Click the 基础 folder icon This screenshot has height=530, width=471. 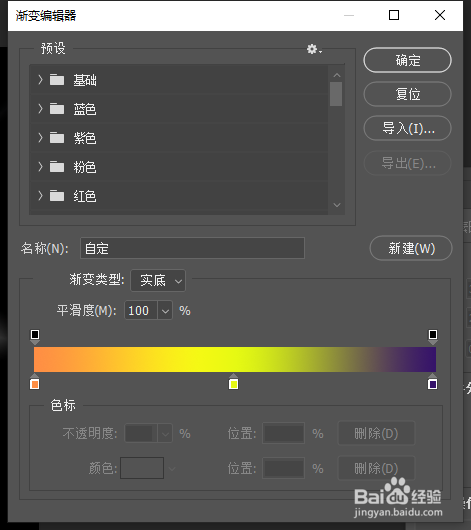(x=57, y=80)
